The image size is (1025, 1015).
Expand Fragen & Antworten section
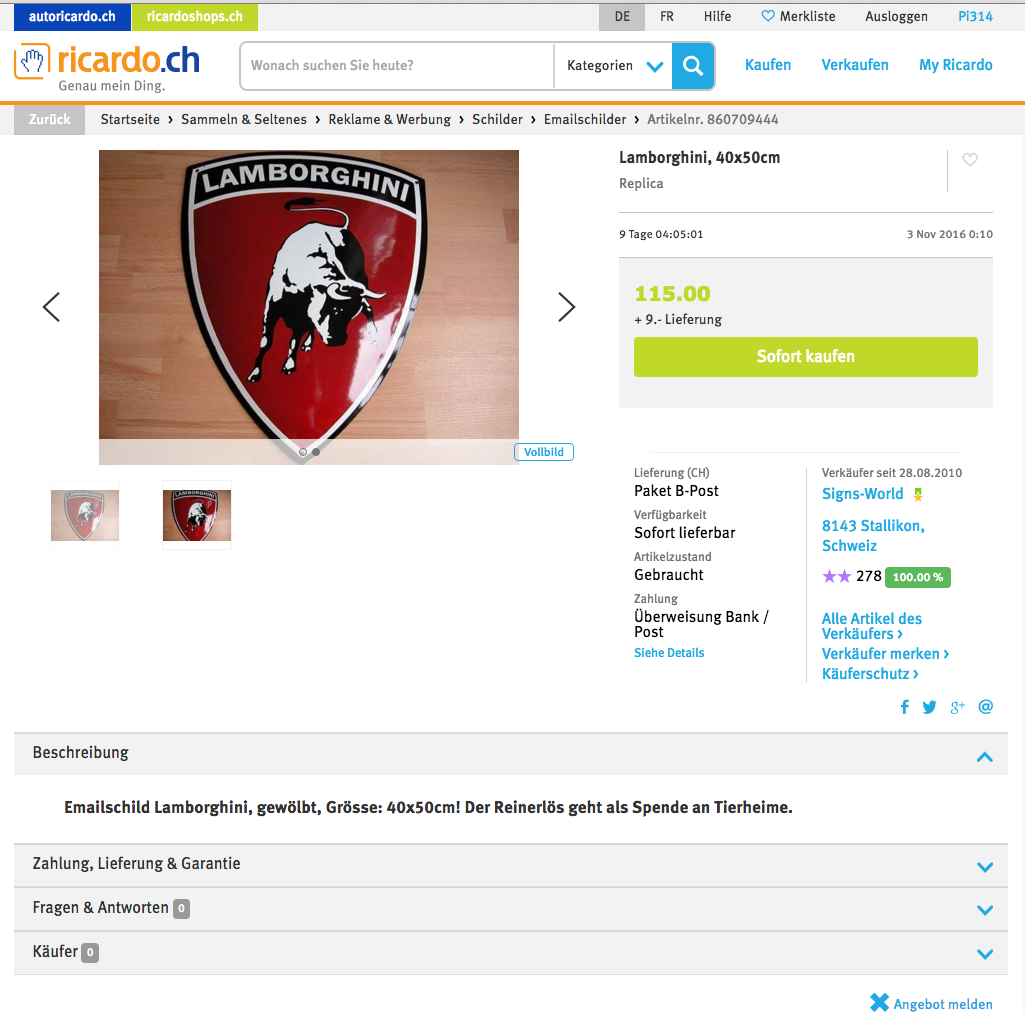tap(511, 909)
